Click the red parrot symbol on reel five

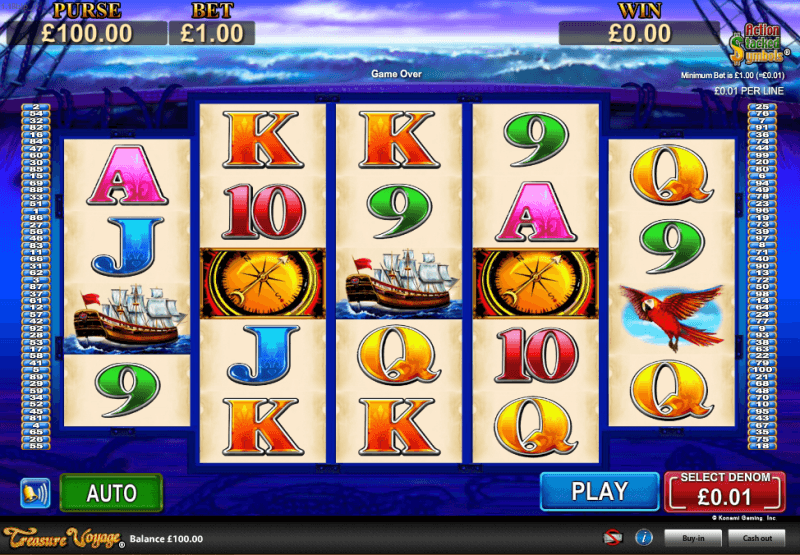click(x=671, y=317)
